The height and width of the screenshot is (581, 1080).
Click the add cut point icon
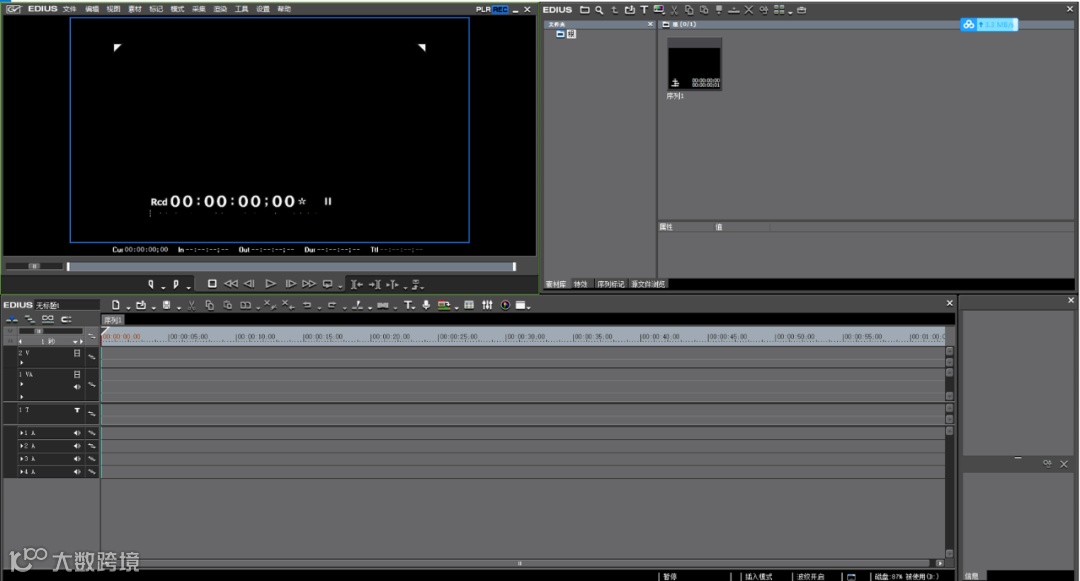pyautogui.click(x=357, y=305)
